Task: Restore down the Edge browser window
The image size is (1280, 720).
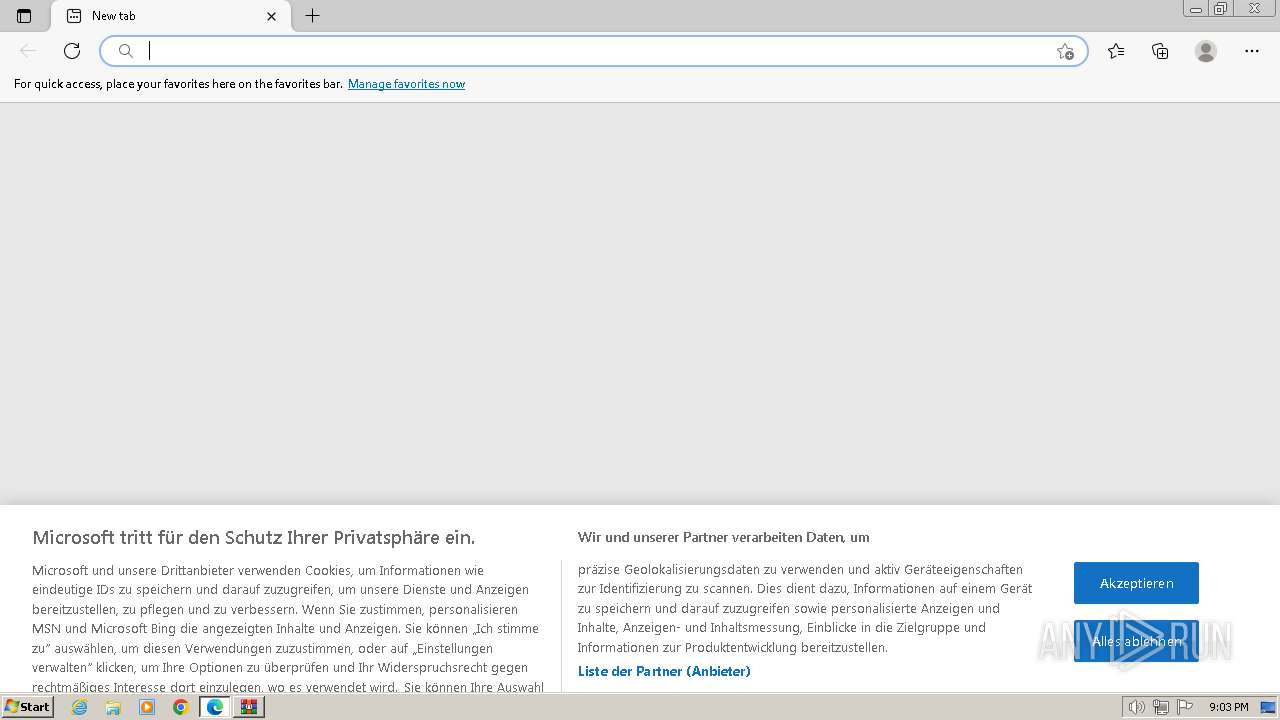Action: point(1221,9)
